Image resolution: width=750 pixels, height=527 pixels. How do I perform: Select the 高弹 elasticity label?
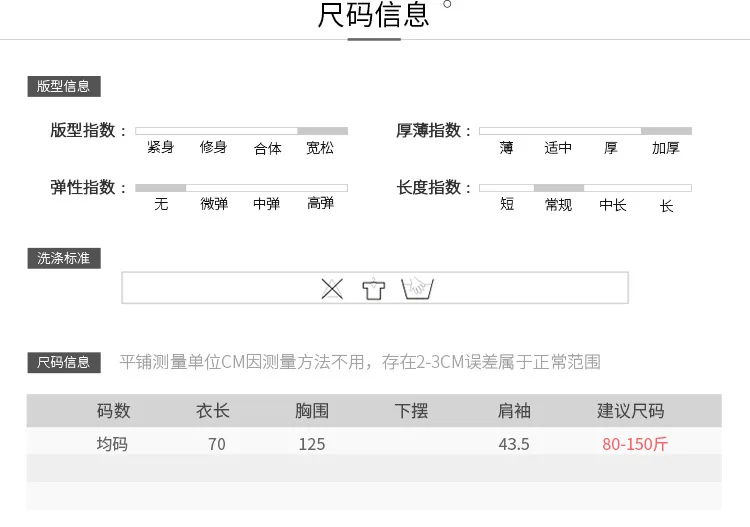[x=320, y=203]
